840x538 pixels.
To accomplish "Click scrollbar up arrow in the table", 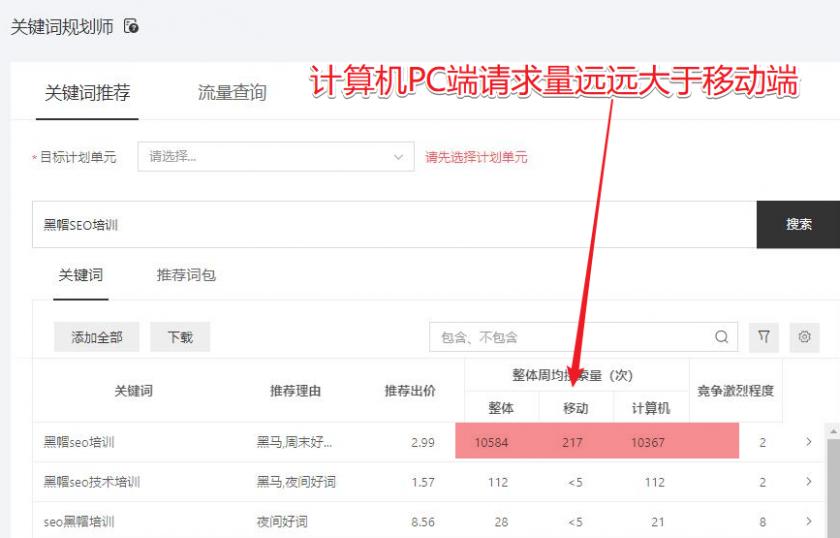I will tap(833, 432).
